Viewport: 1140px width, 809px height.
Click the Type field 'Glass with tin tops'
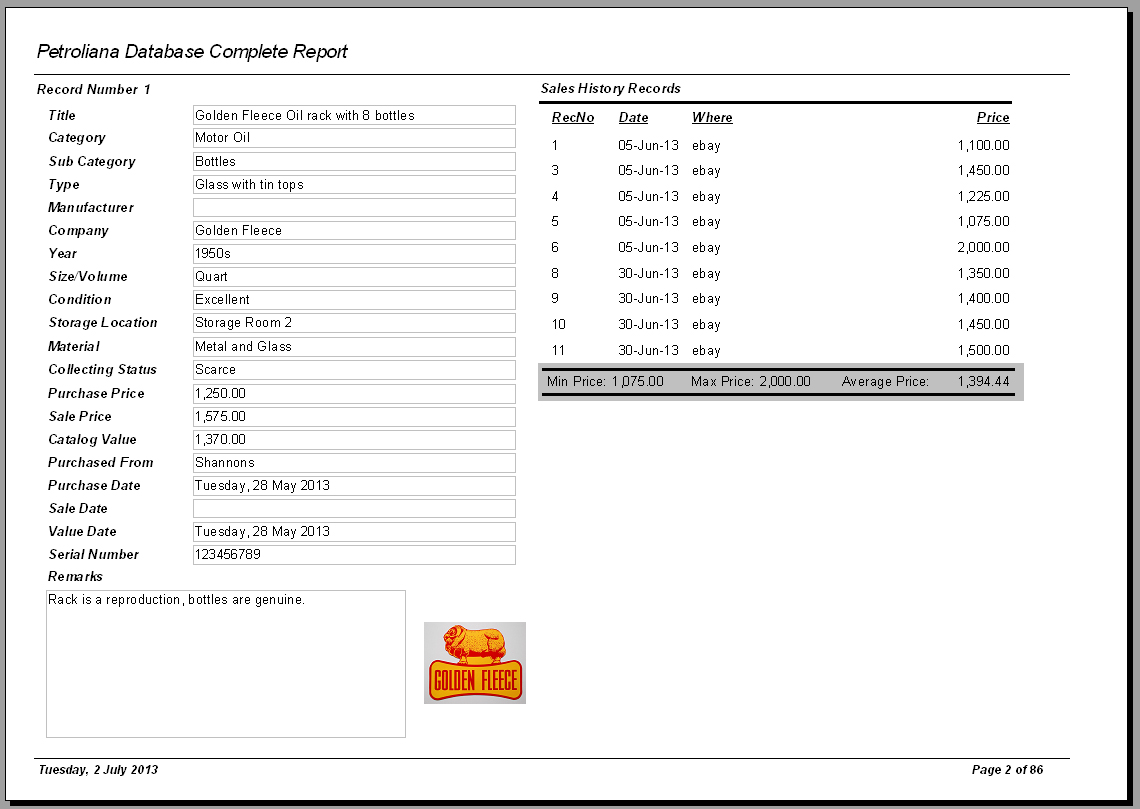354,185
